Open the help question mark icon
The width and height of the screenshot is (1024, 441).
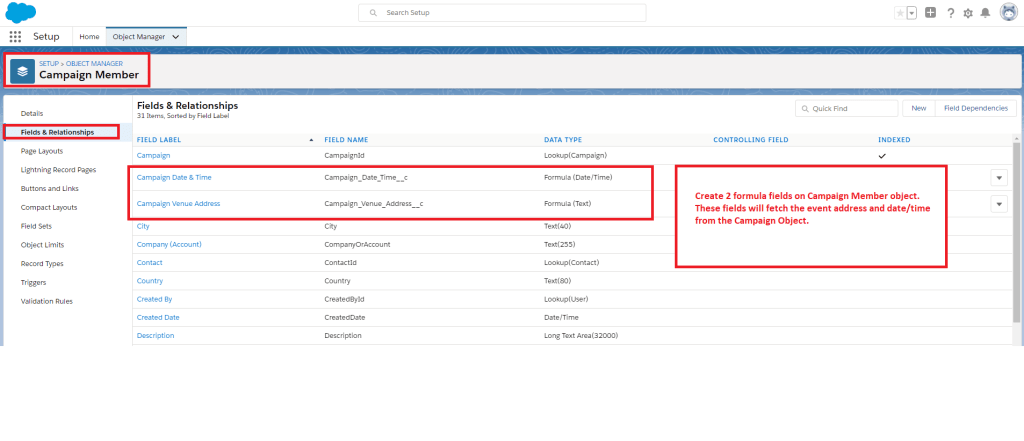(950, 13)
